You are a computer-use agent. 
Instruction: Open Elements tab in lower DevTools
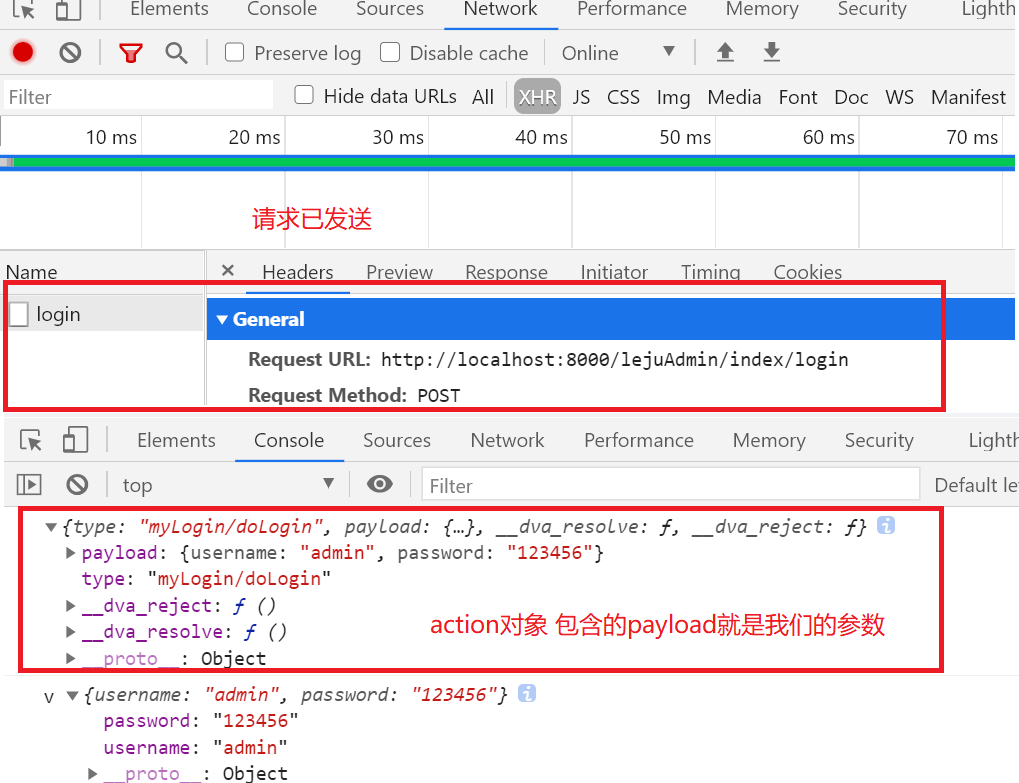tap(176, 440)
